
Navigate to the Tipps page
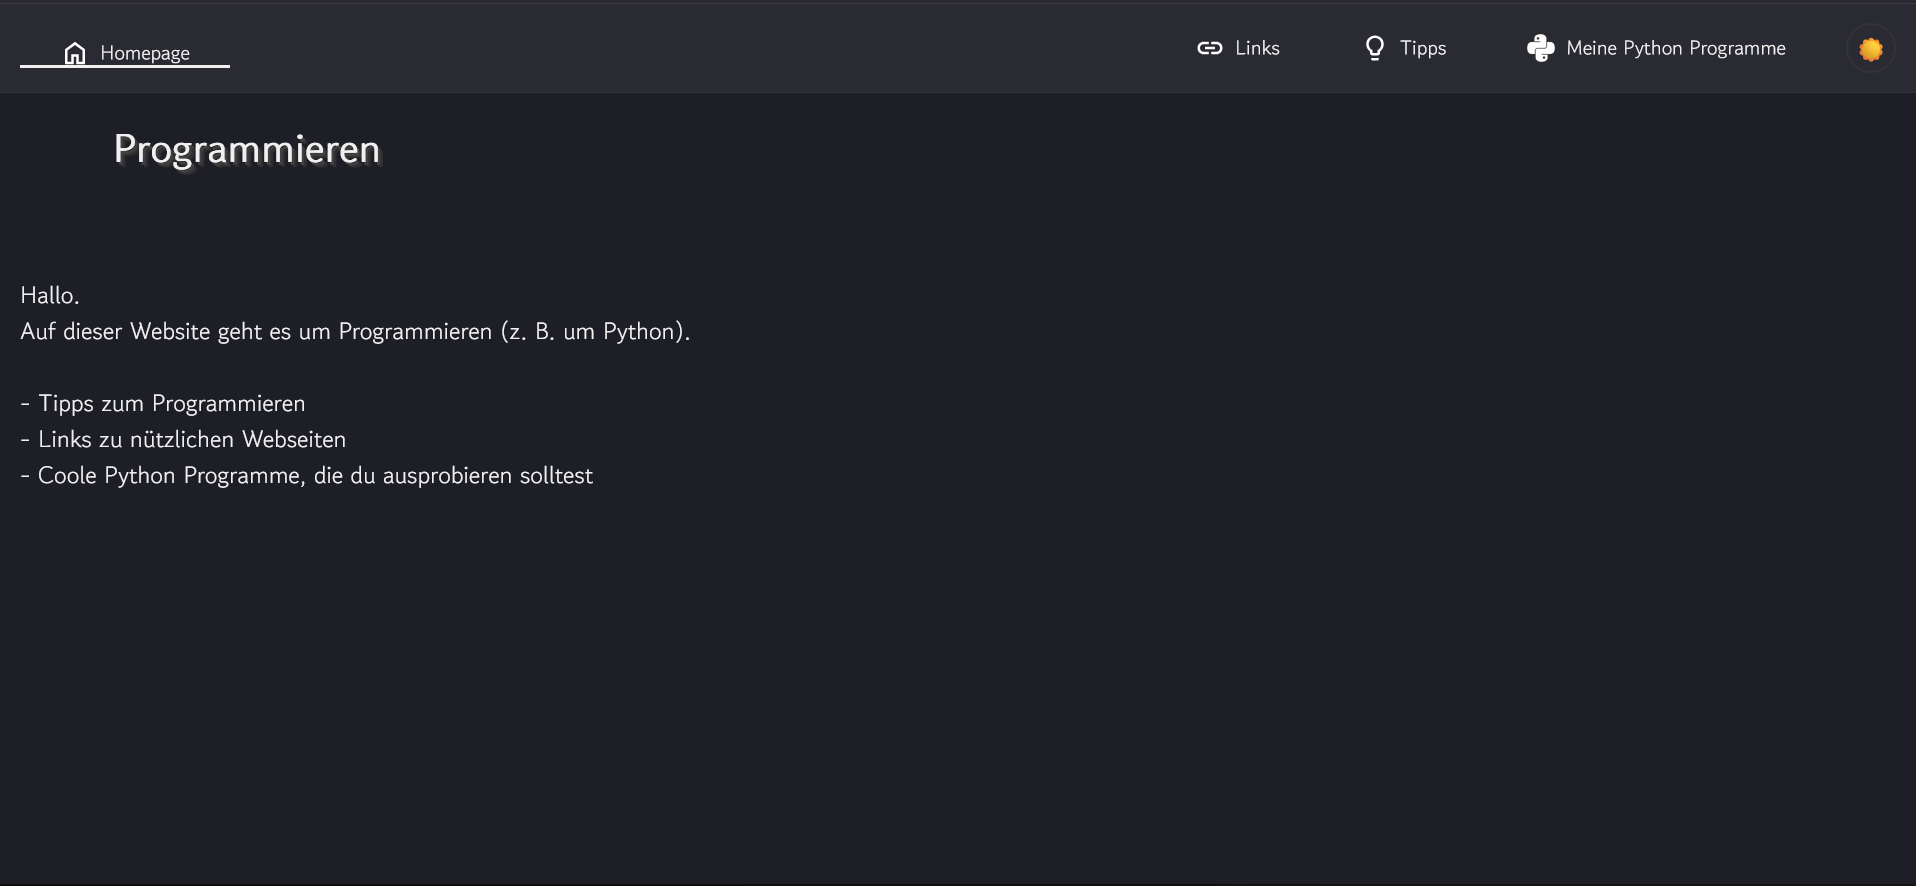point(1423,47)
